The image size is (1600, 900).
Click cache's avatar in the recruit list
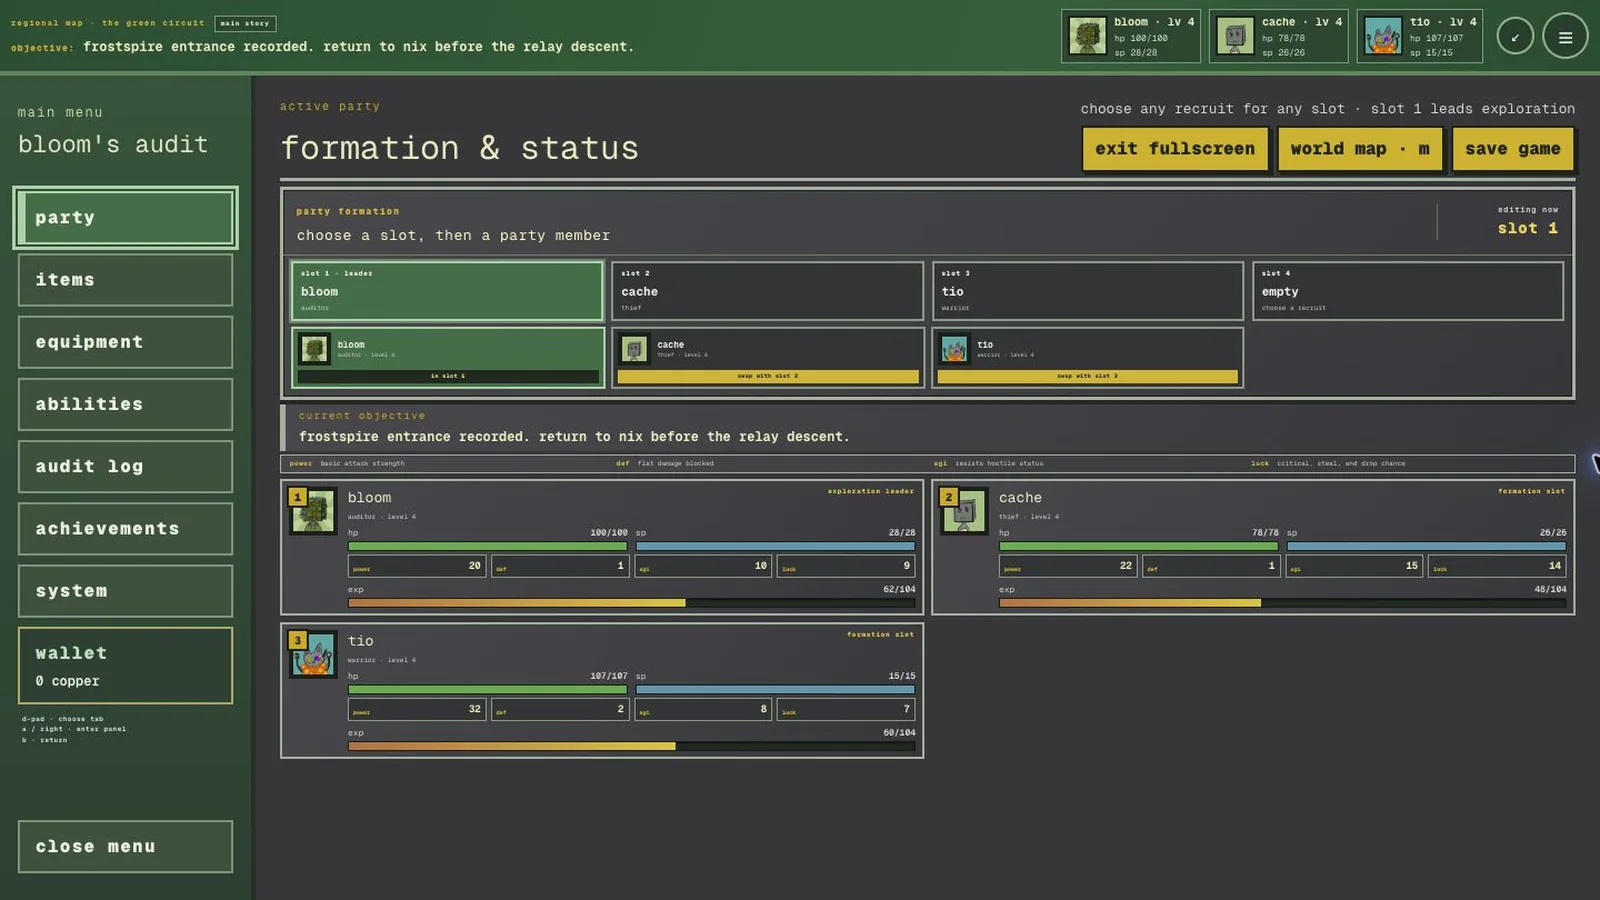[634, 349]
